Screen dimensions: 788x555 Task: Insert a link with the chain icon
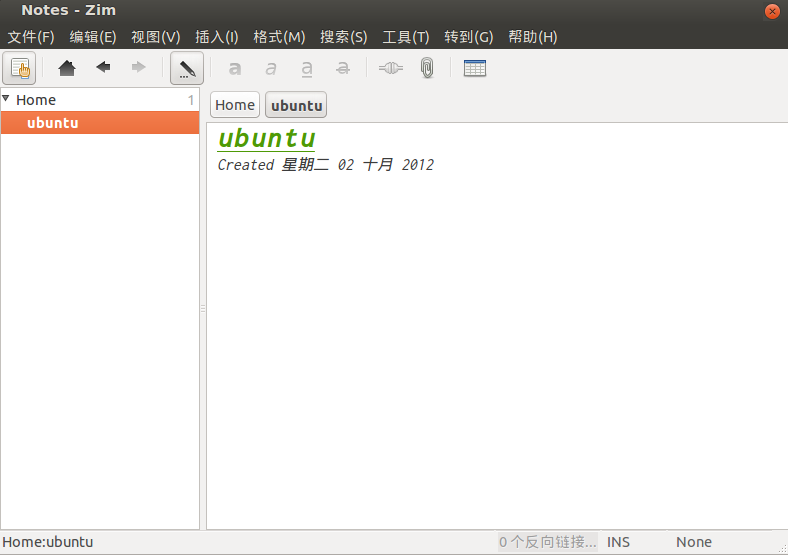(390, 67)
